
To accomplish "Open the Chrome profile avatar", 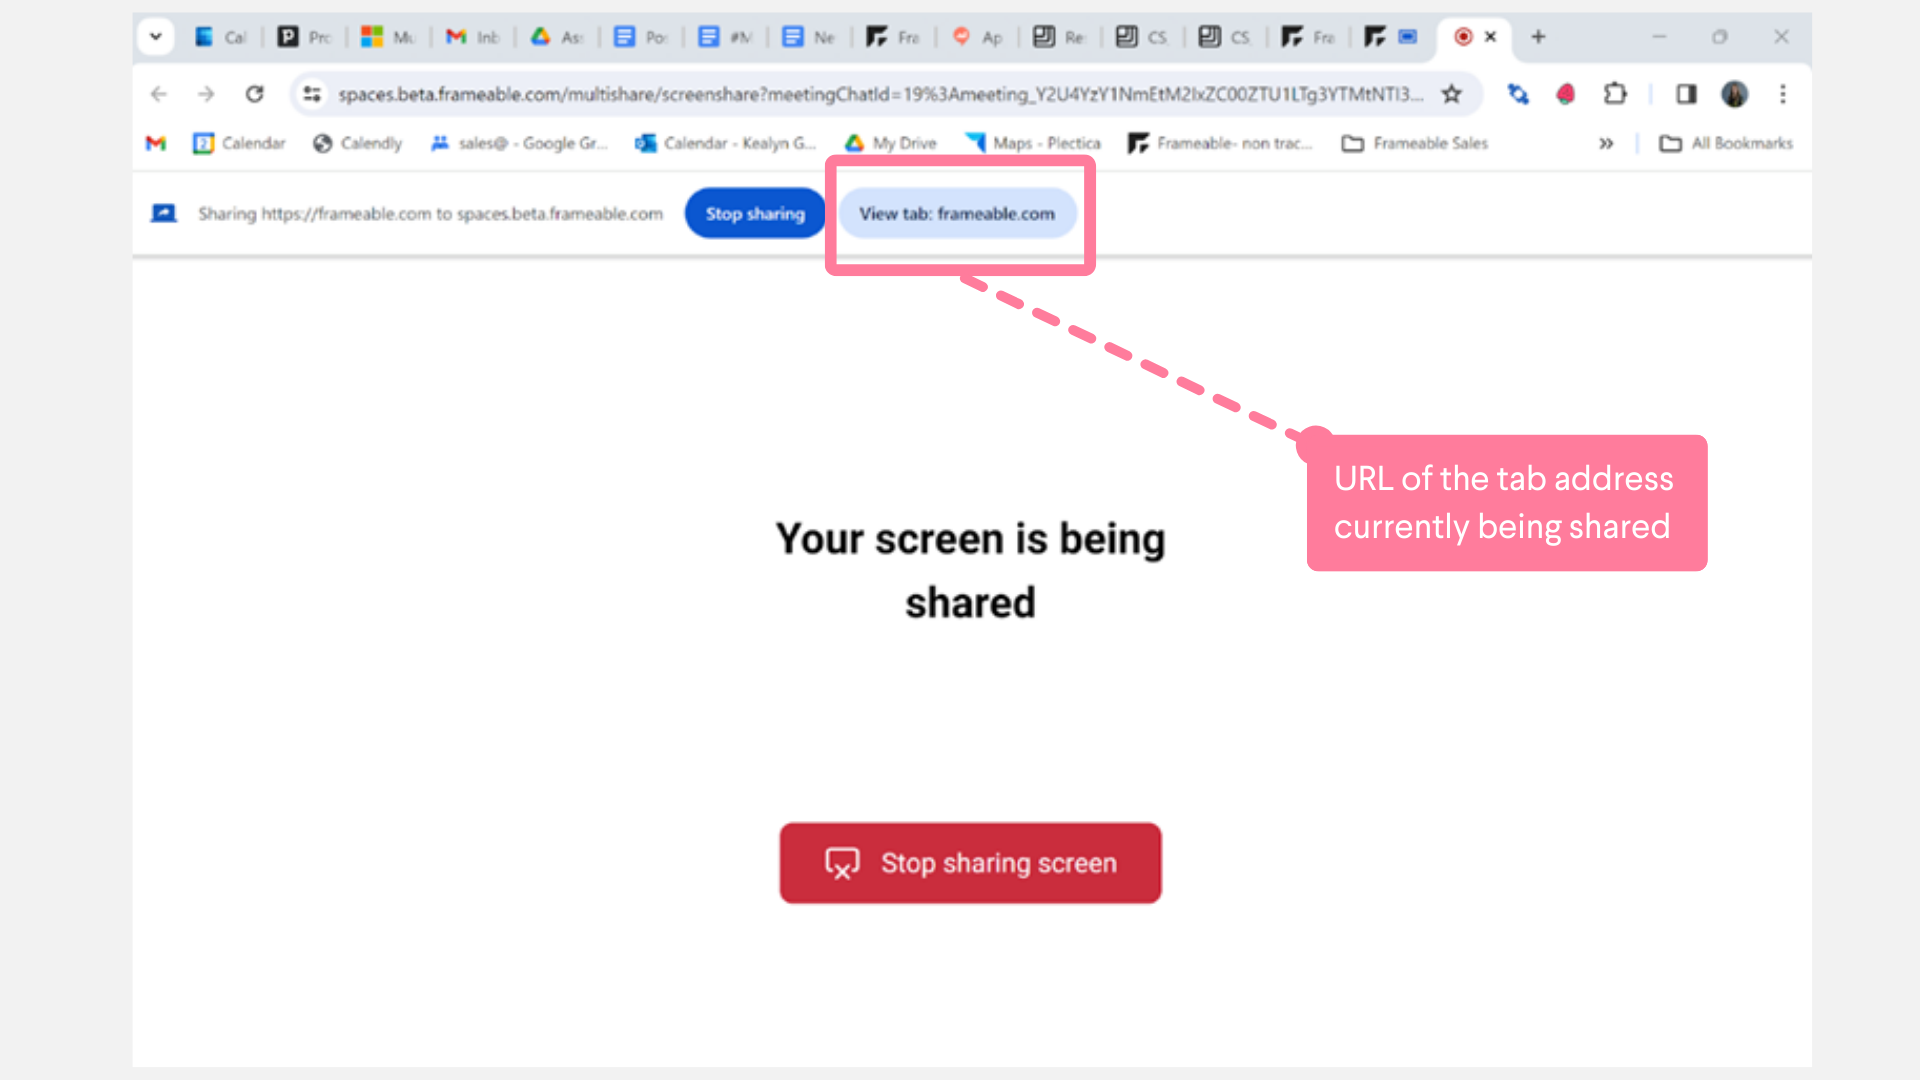I will pos(1734,94).
